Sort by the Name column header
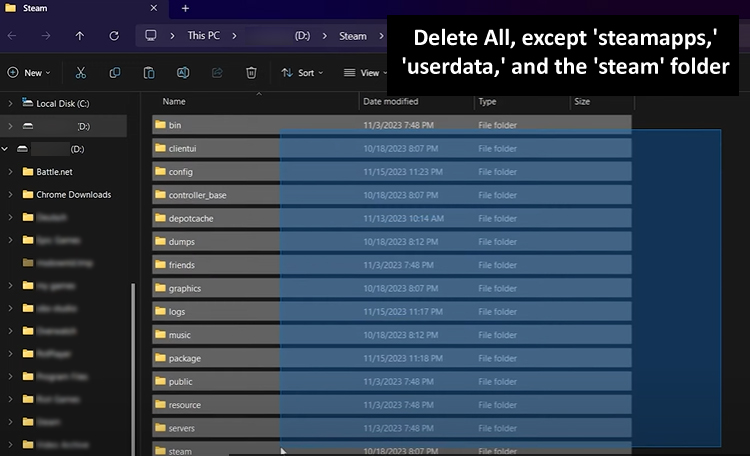The height and width of the screenshot is (456, 750). [174, 101]
